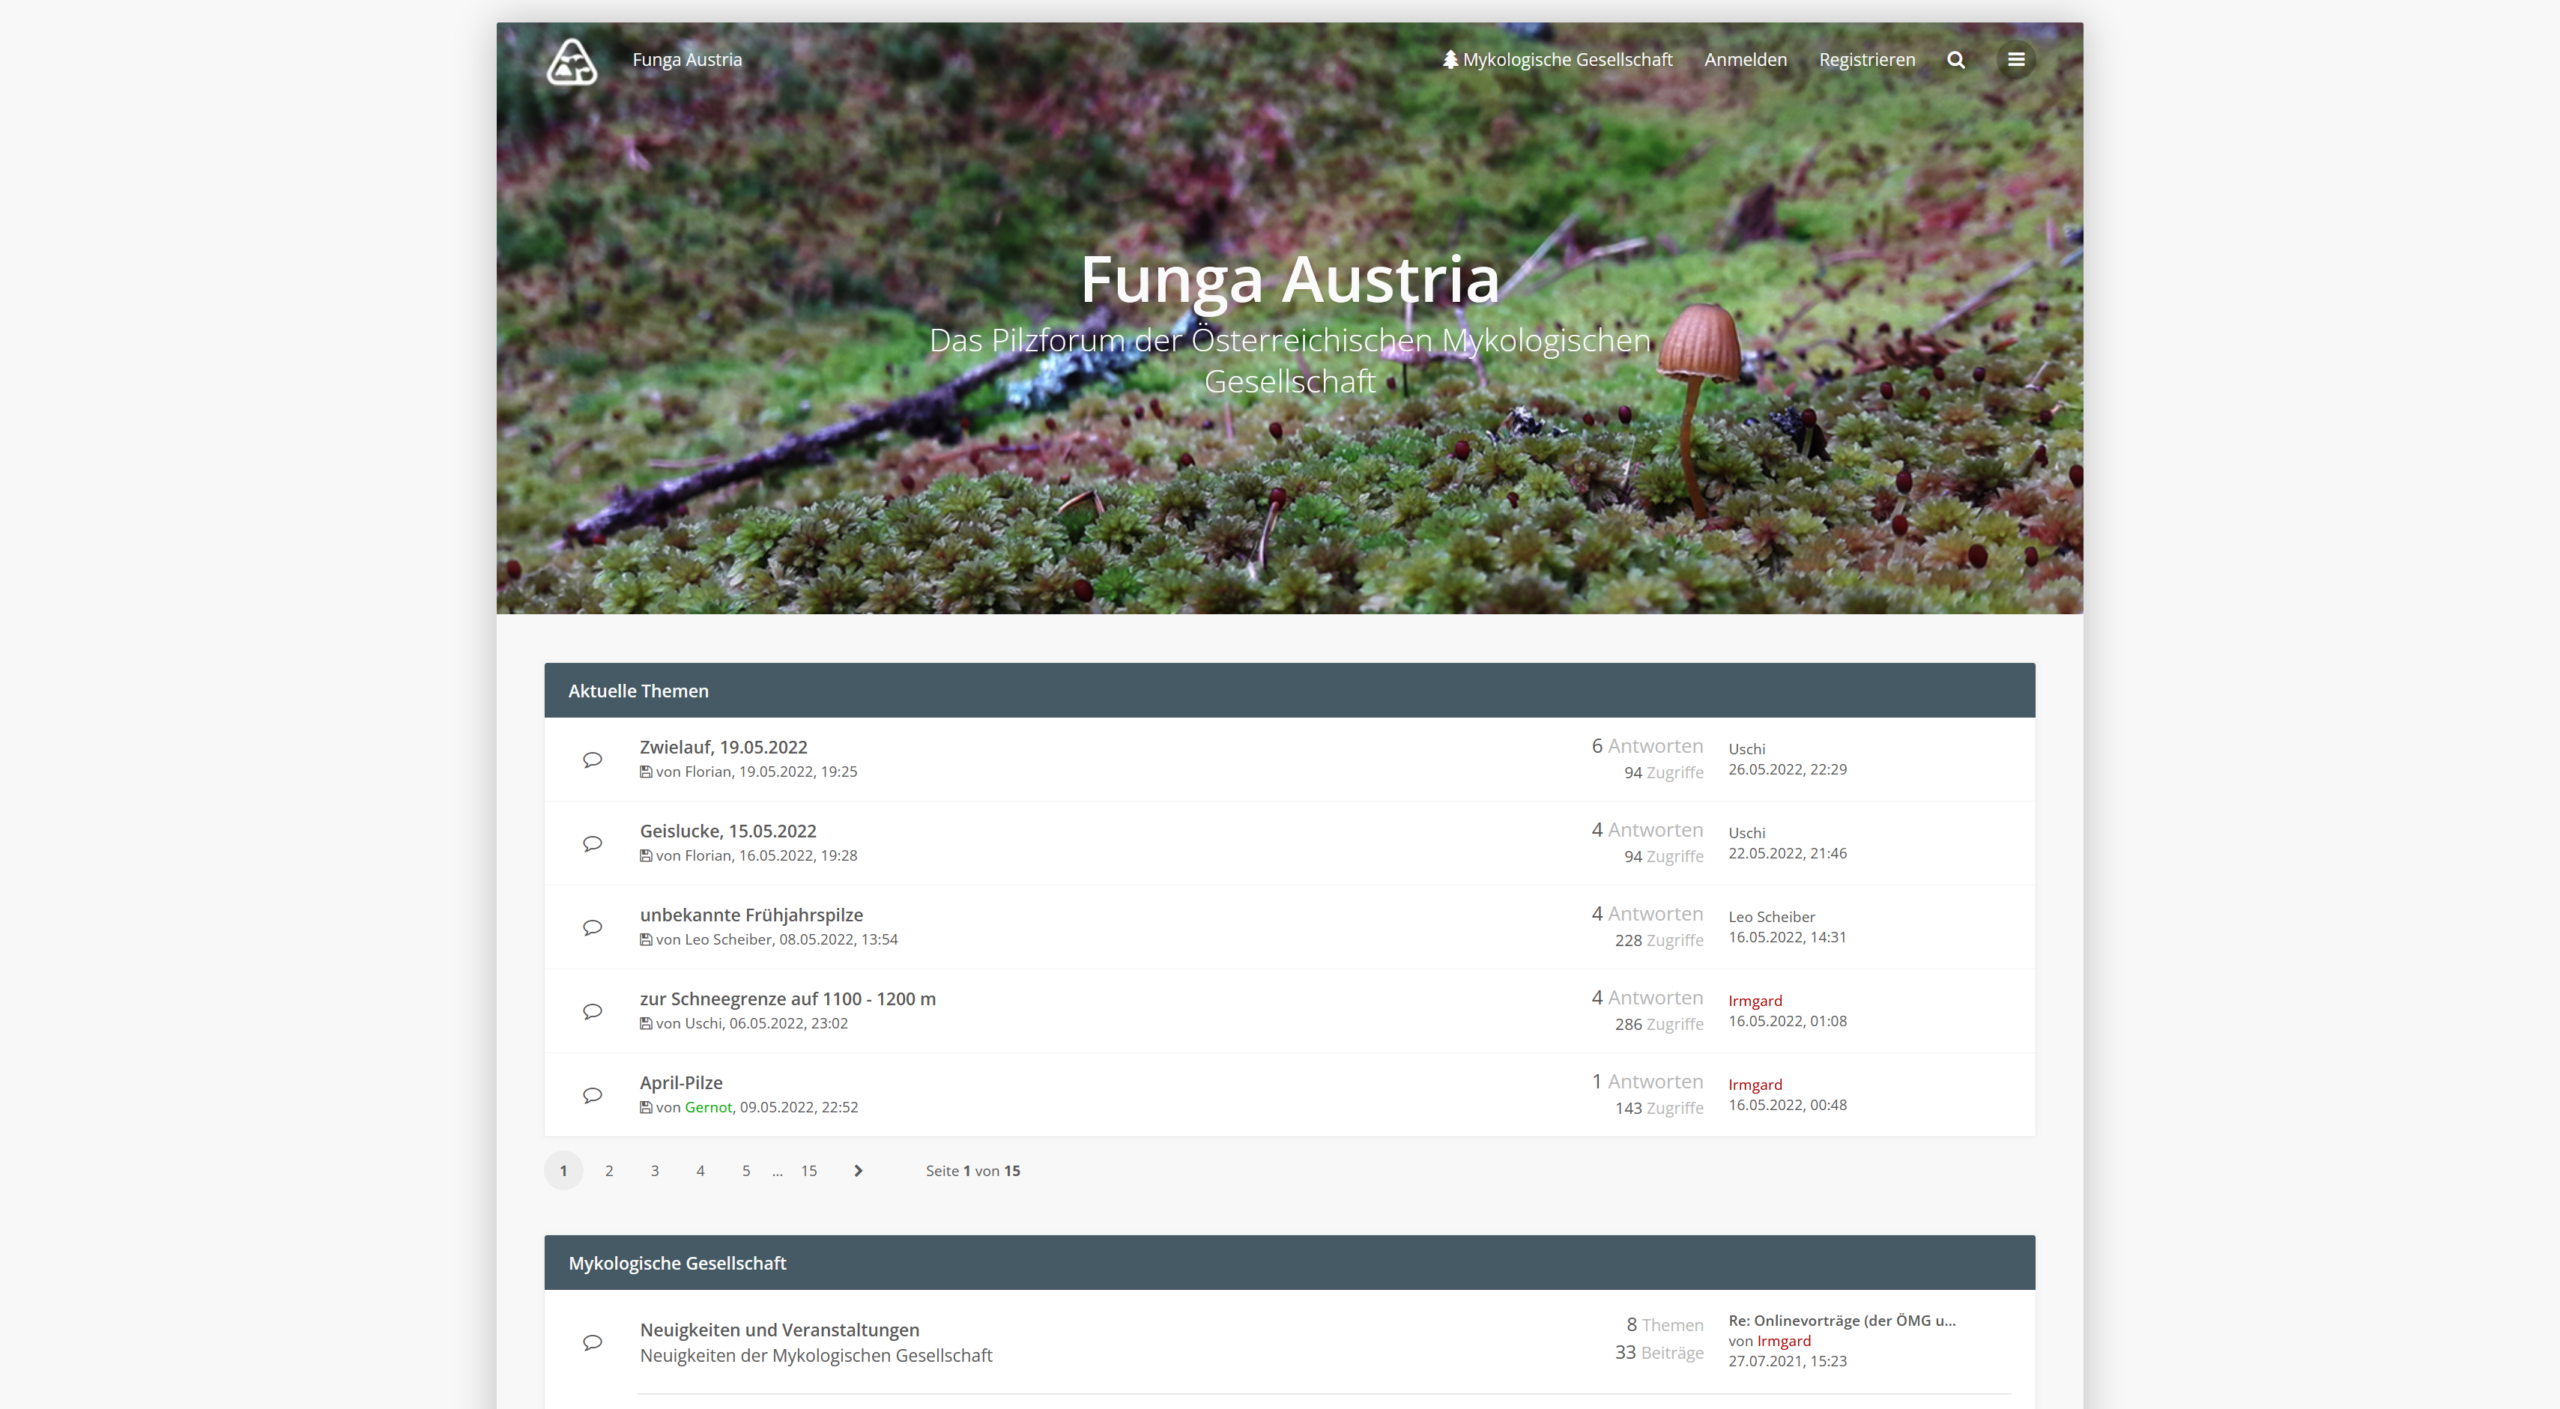Select page 1 in pagination
Screen dimensions: 2560x1409
click(563, 1171)
